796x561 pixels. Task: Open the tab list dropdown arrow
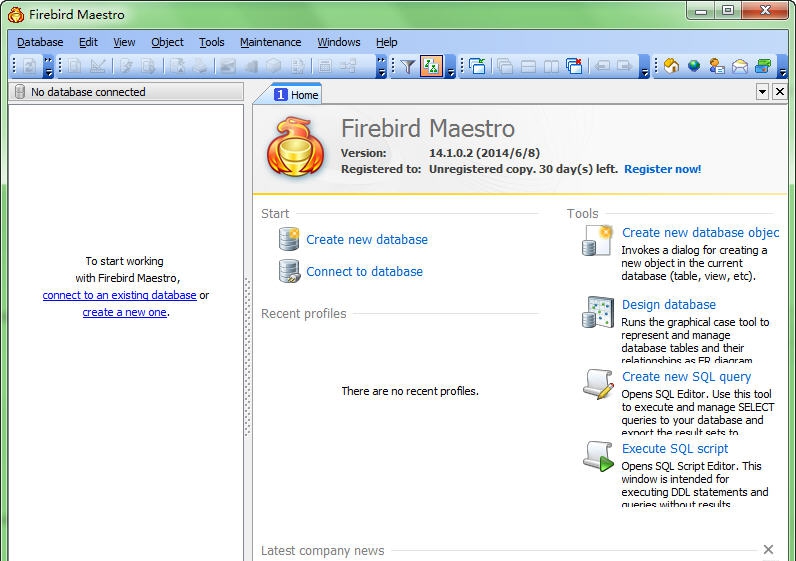pyautogui.click(x=762, y=92)
